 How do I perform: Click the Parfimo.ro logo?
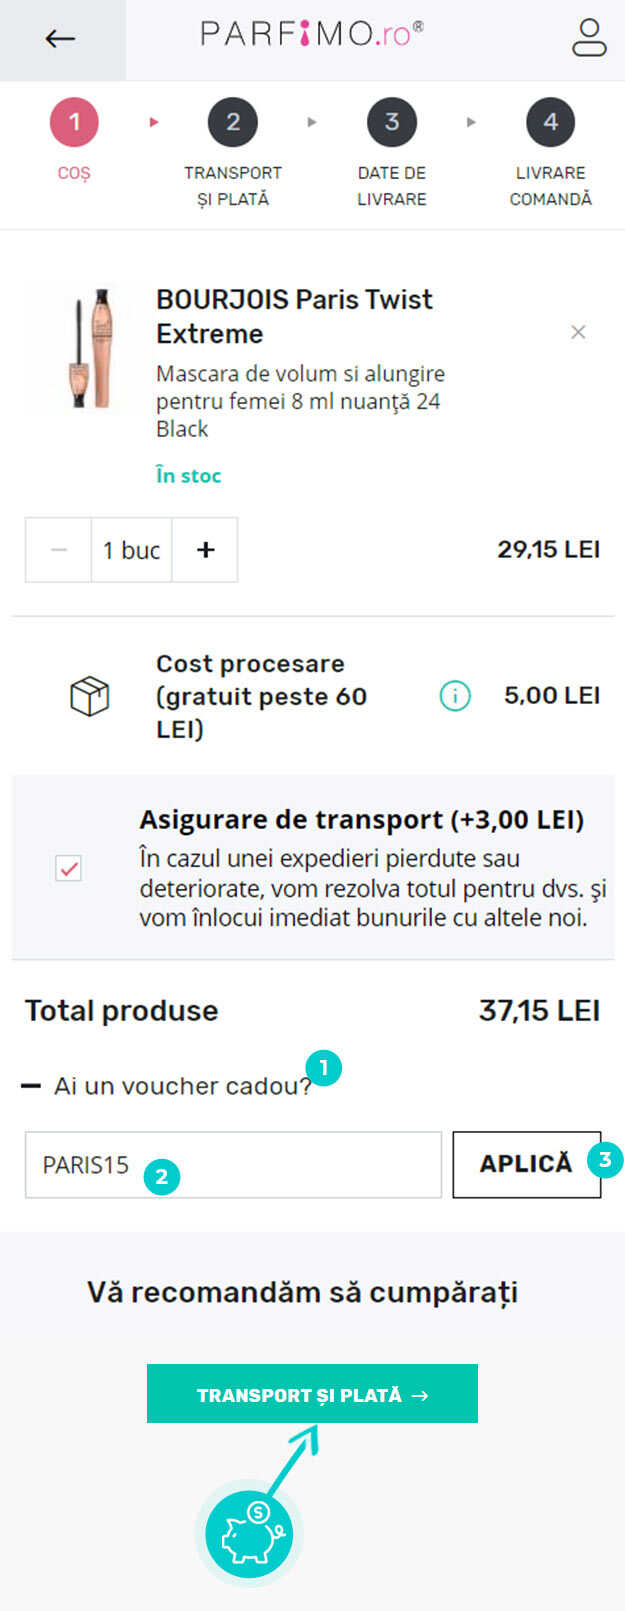pyautogui.click(x=312, y=33)
